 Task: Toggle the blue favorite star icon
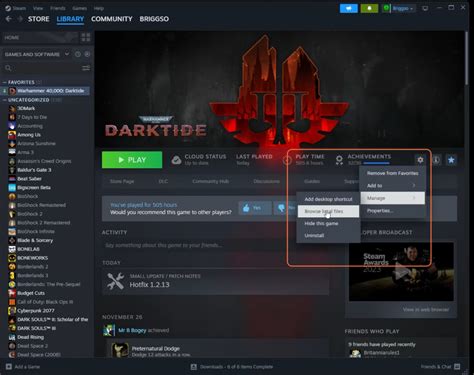(x=451, y=160)
